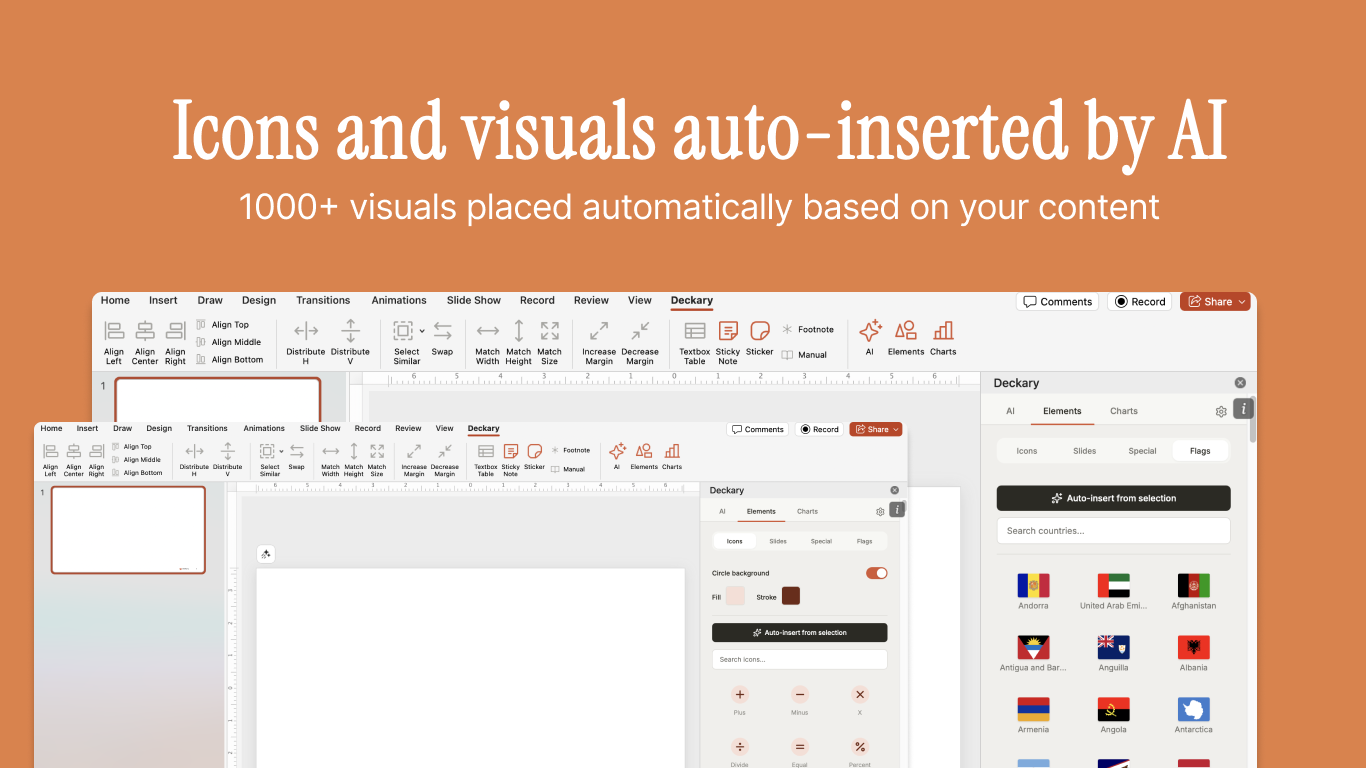Switch to the Flags tab in Deckary panel

pyautogui.click(x=1200, y=450)
